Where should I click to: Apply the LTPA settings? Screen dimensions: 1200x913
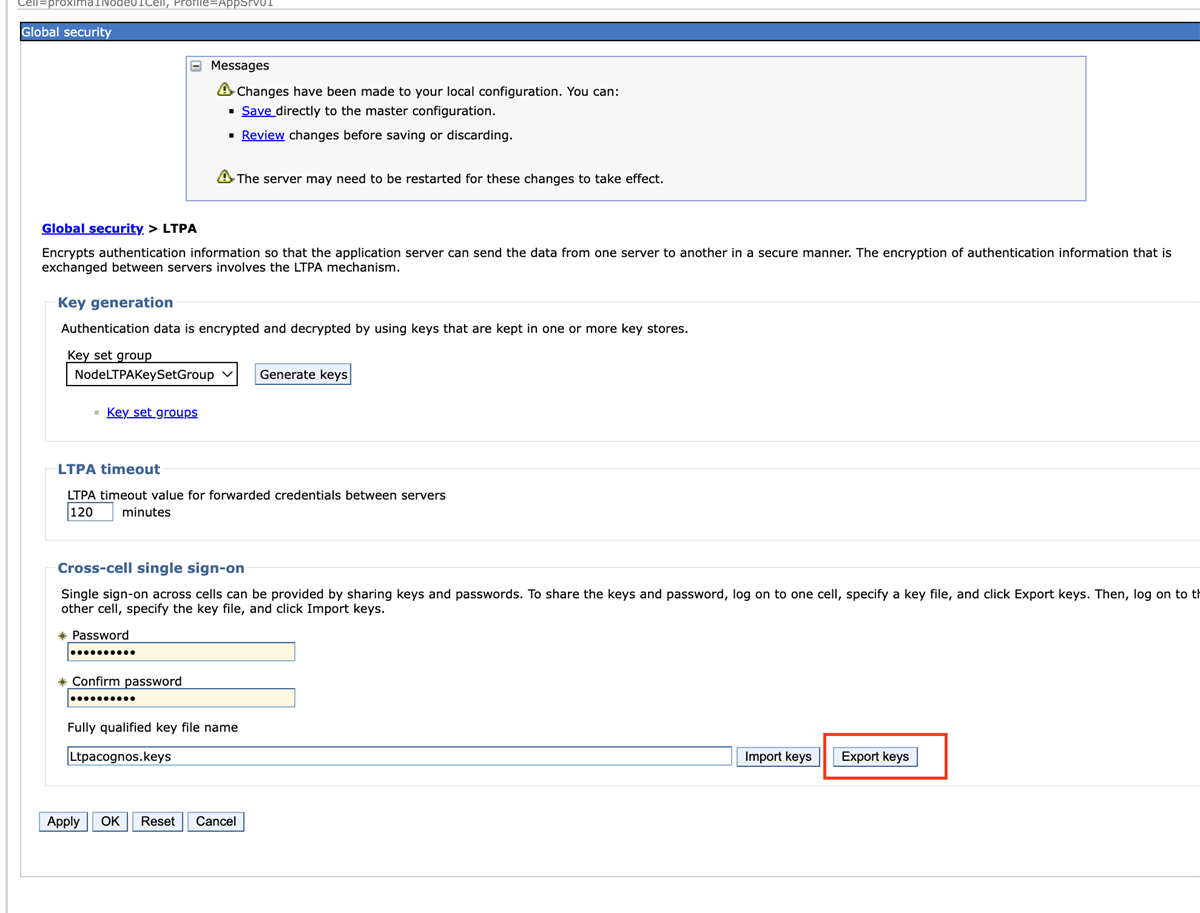(x=63, y=822)
